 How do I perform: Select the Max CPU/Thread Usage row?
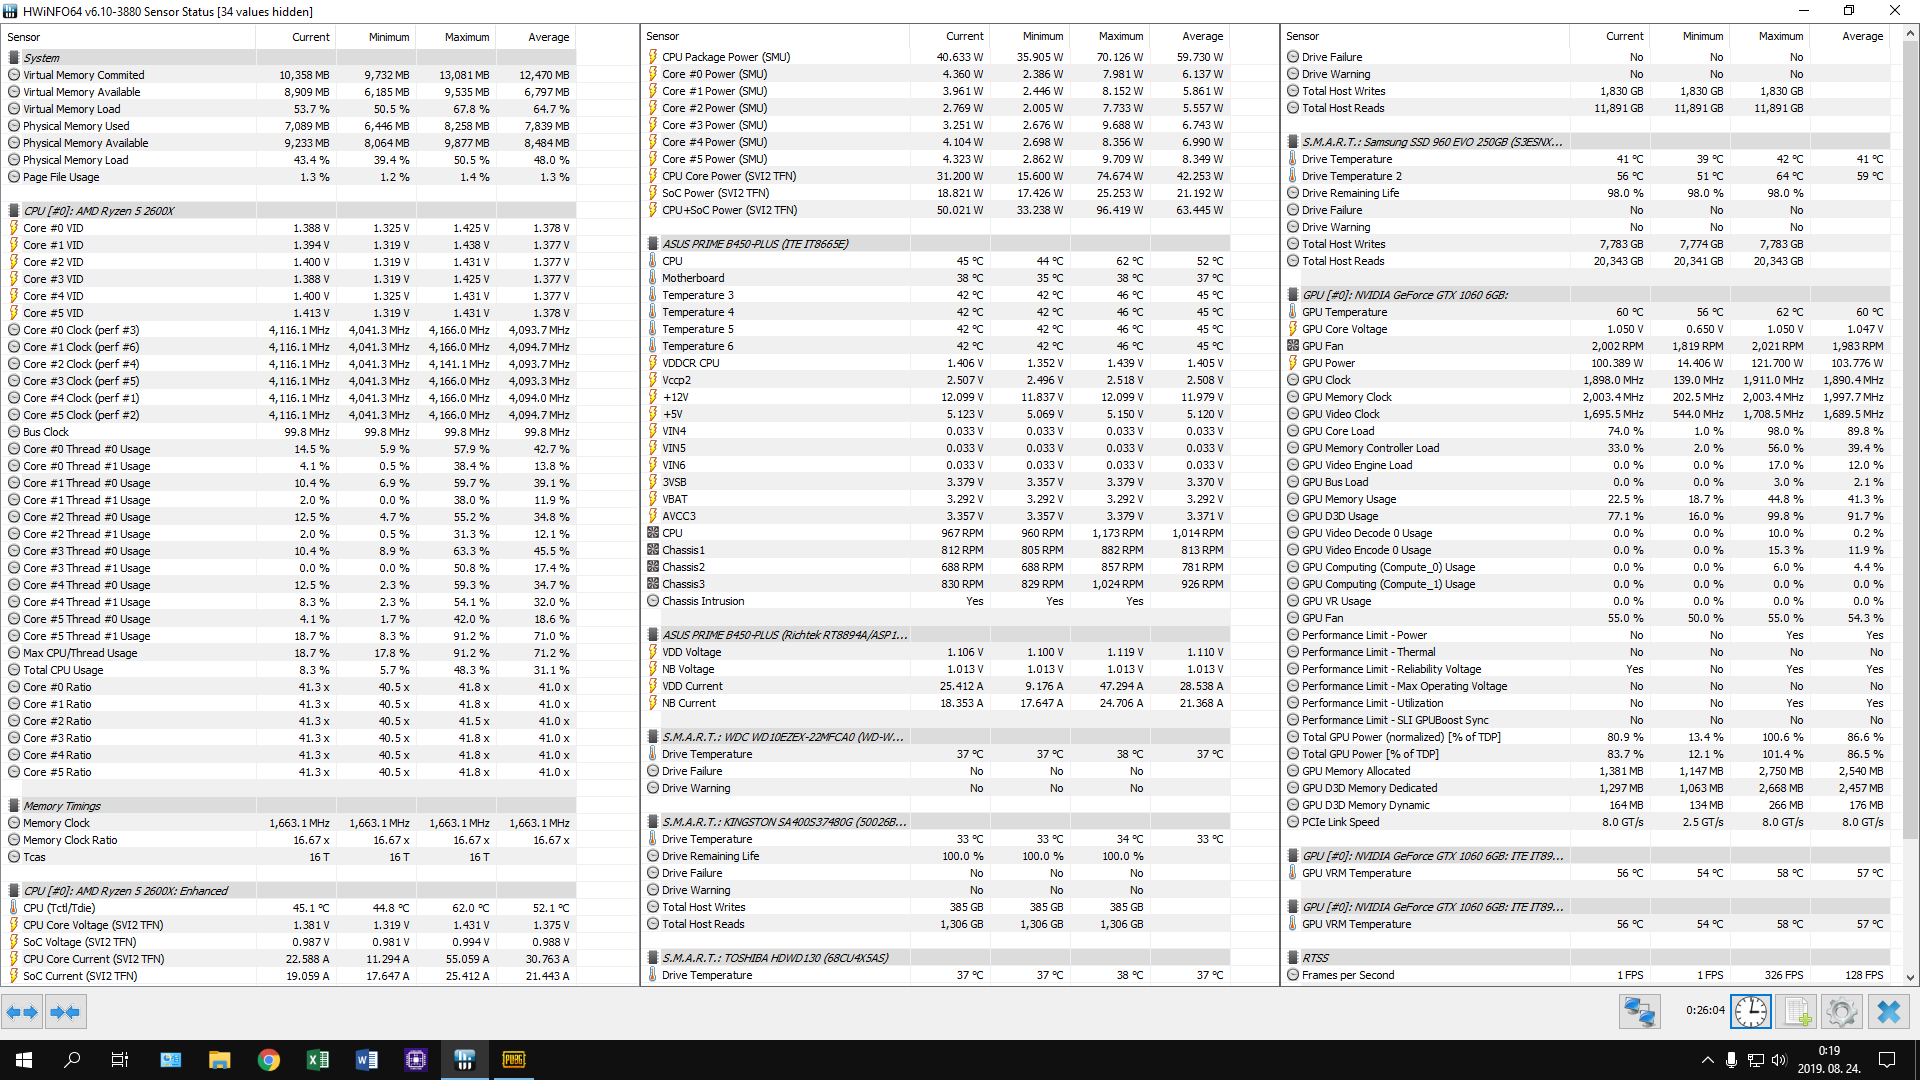point(288,653)
